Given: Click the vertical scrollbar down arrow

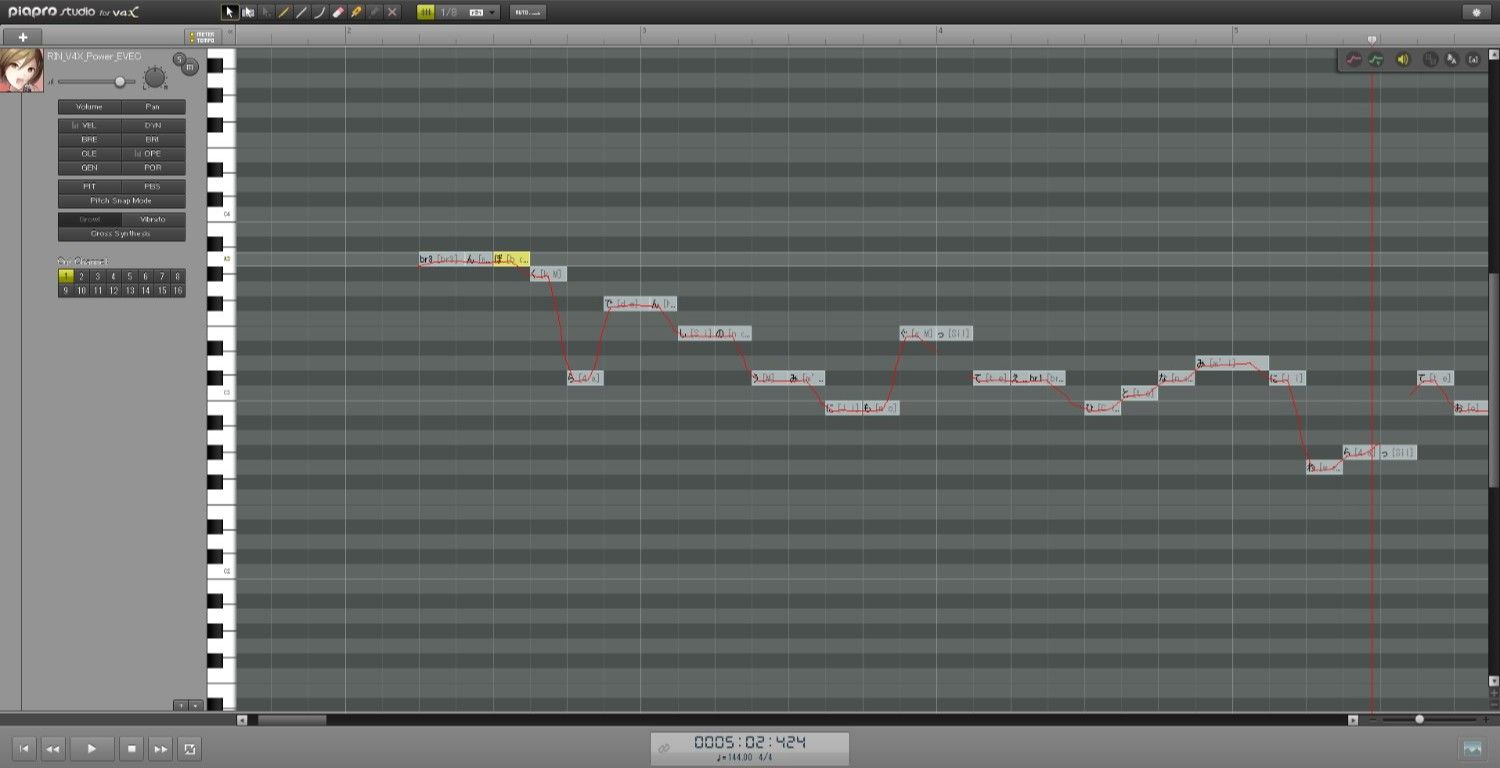Looking at the screenshot, I should pos(1494,681).
